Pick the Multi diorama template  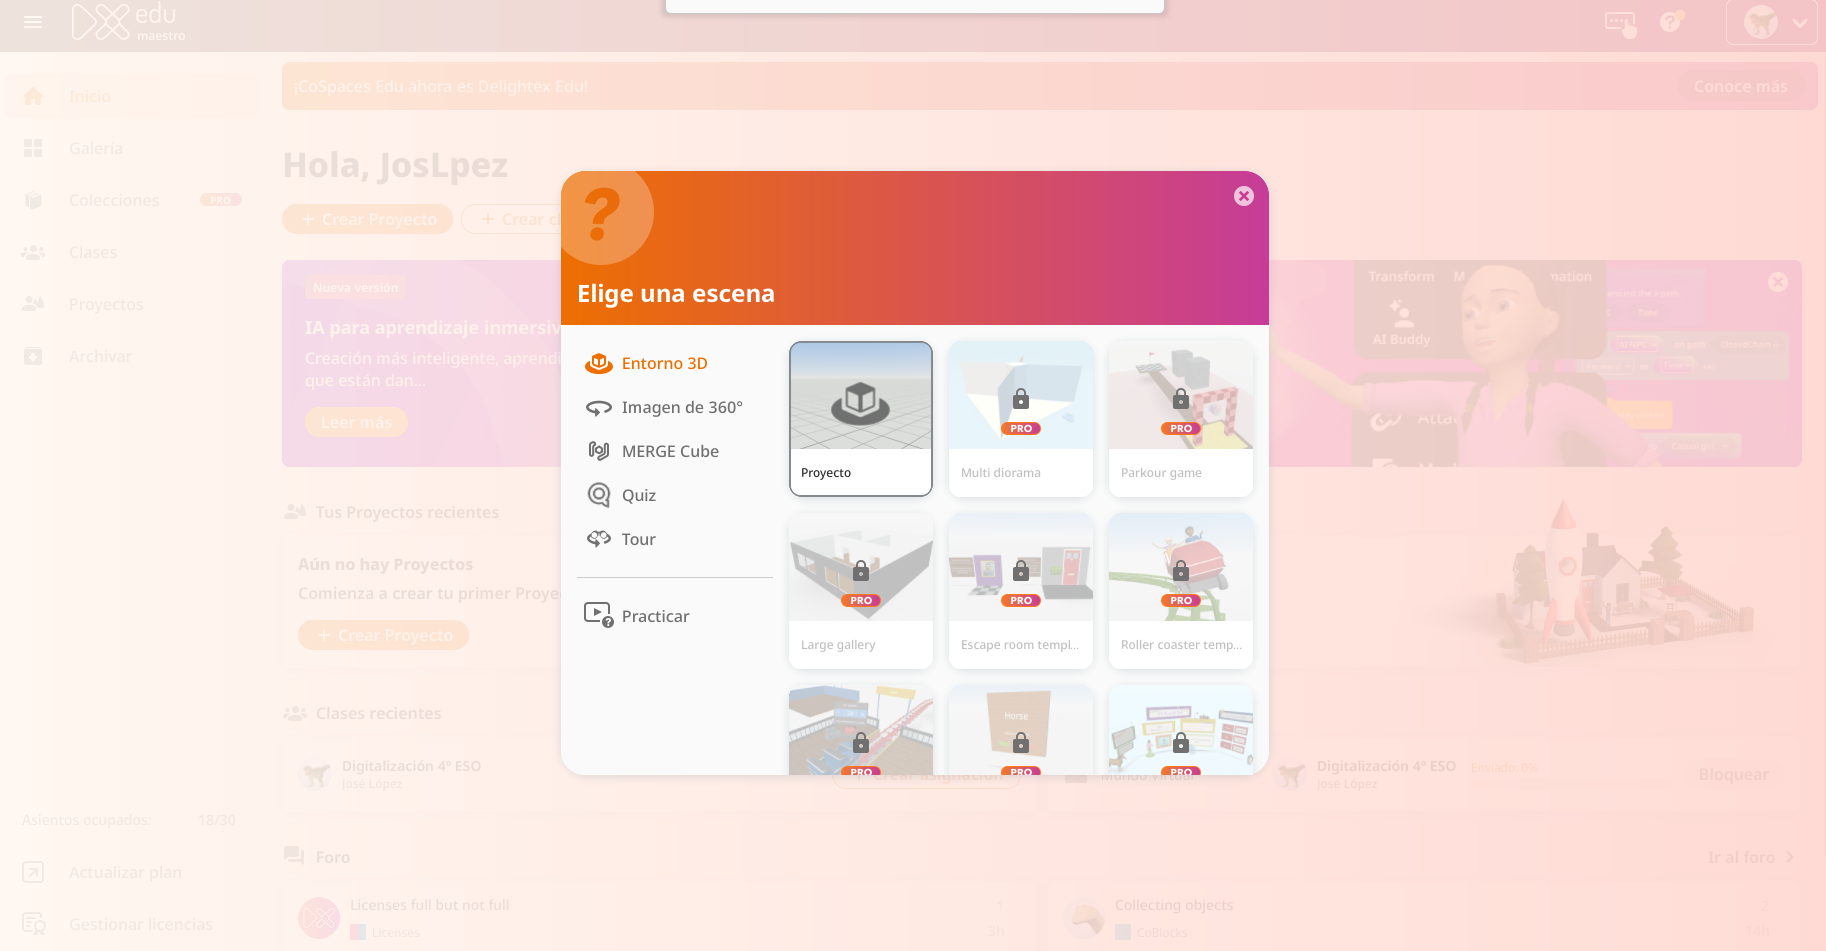pos(1020,418)
